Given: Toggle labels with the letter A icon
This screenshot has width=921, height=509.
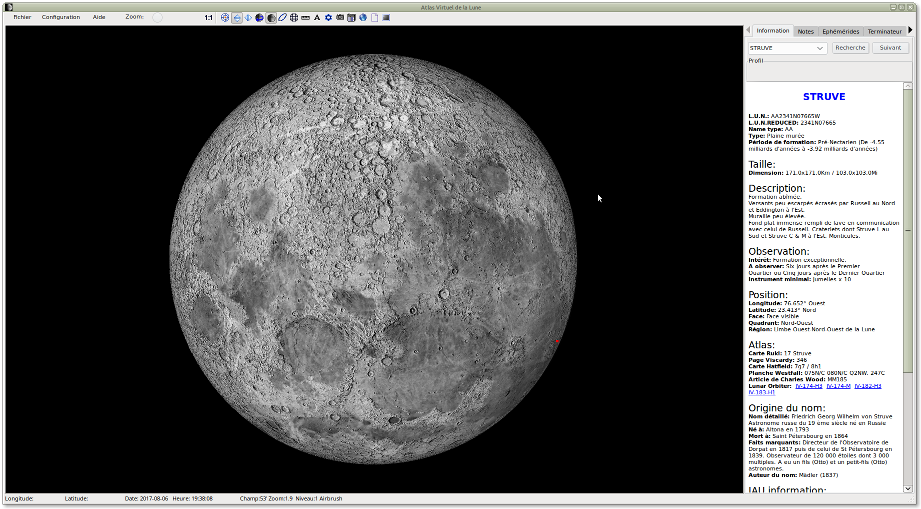Looking at the screenshot, I should coord(317,18).
